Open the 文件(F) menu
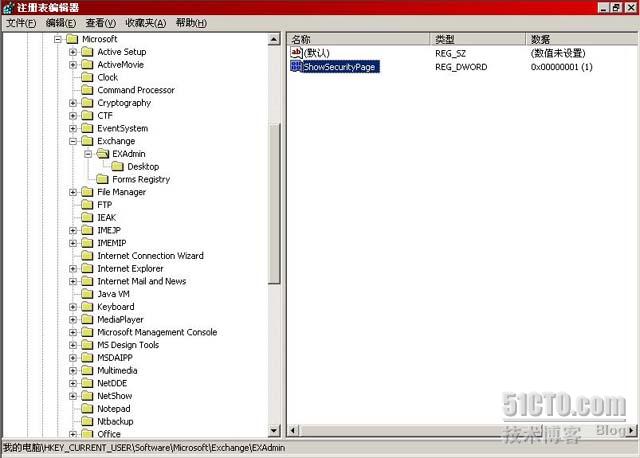 pyautogui.click(x=21, y=23)
